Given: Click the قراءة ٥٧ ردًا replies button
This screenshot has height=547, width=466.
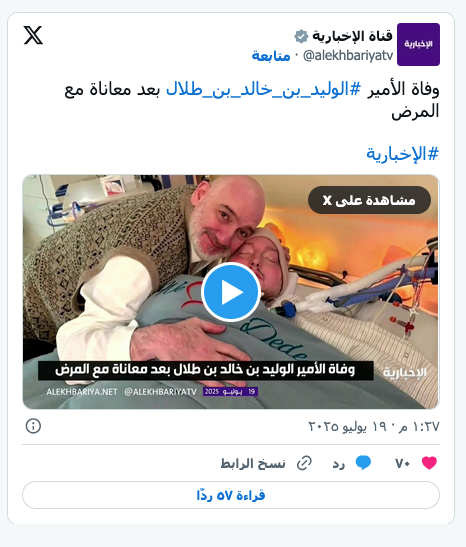Looking at the screenshot, I should tap(231, 495).
